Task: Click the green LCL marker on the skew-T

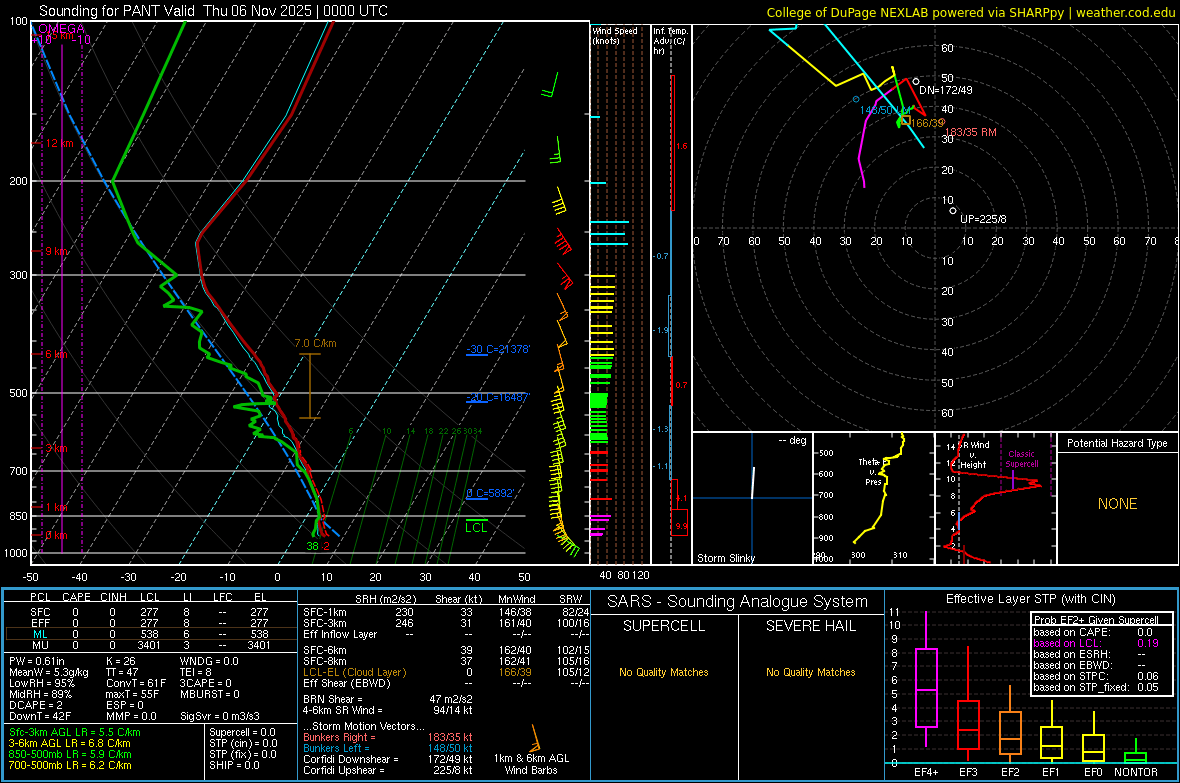Action: tap(477, 526)
